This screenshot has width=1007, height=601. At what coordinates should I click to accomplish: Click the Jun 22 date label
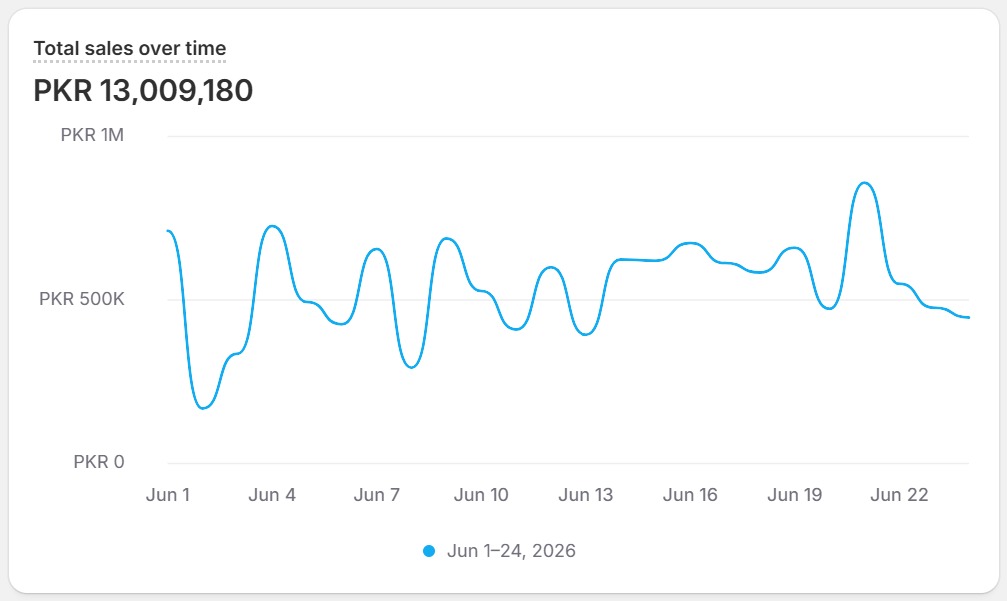coord(899,495)
